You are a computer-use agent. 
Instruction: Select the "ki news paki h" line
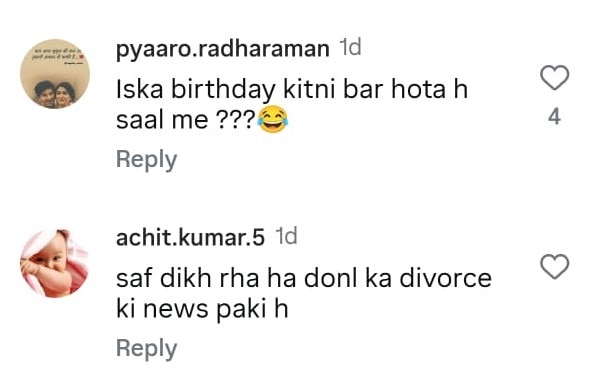(x=202, y=309)
